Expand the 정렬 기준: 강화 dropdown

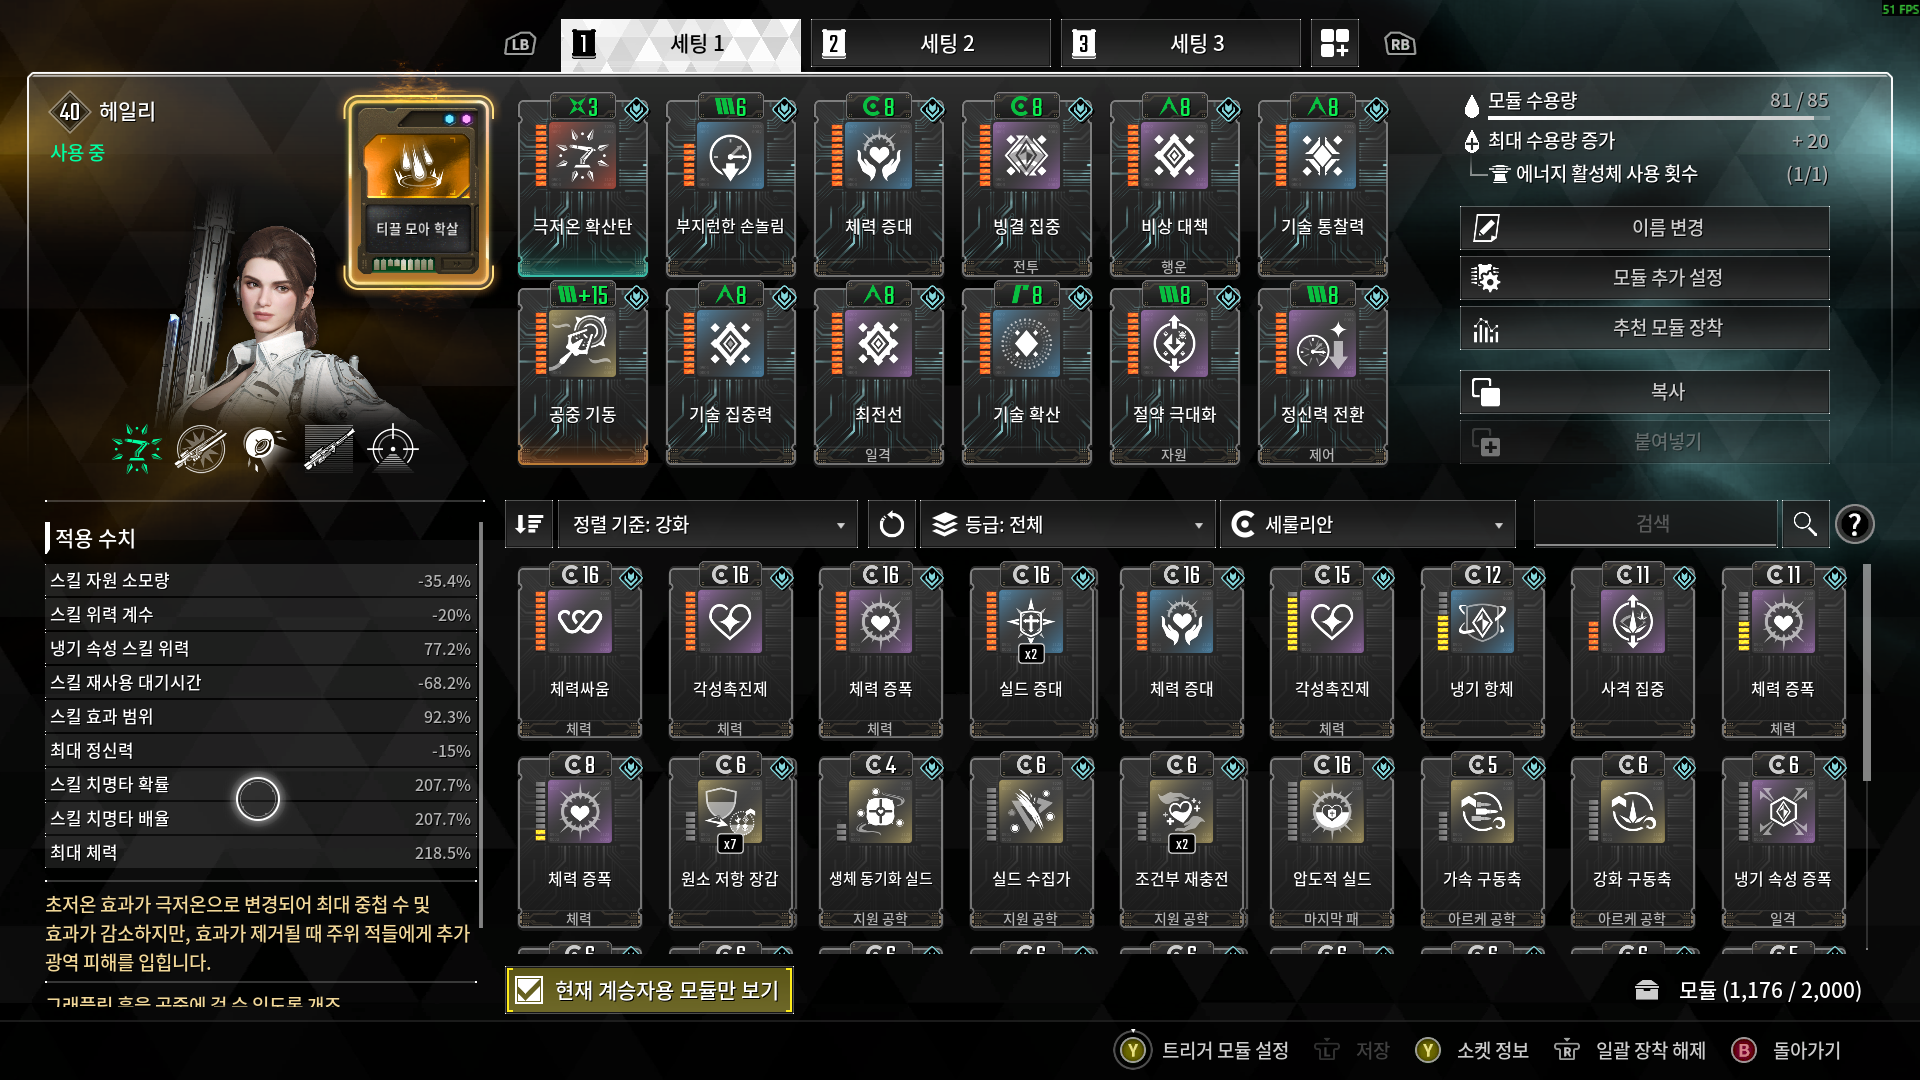pos(708,524)
